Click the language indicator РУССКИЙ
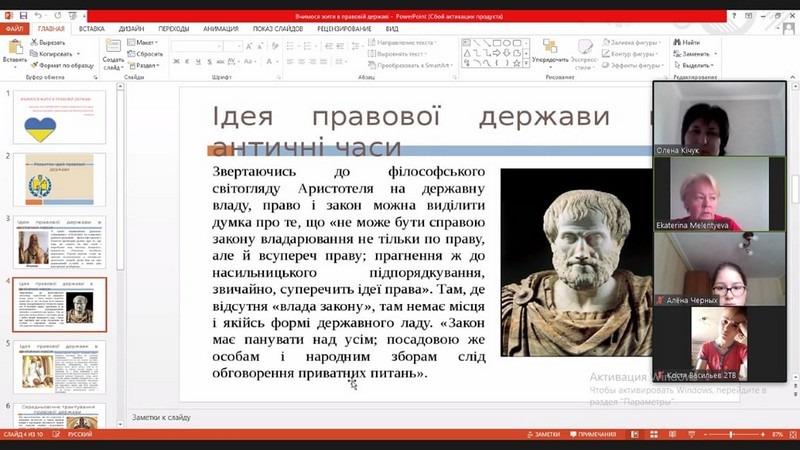Screen dimensions: 800x450 click(80, 434)
